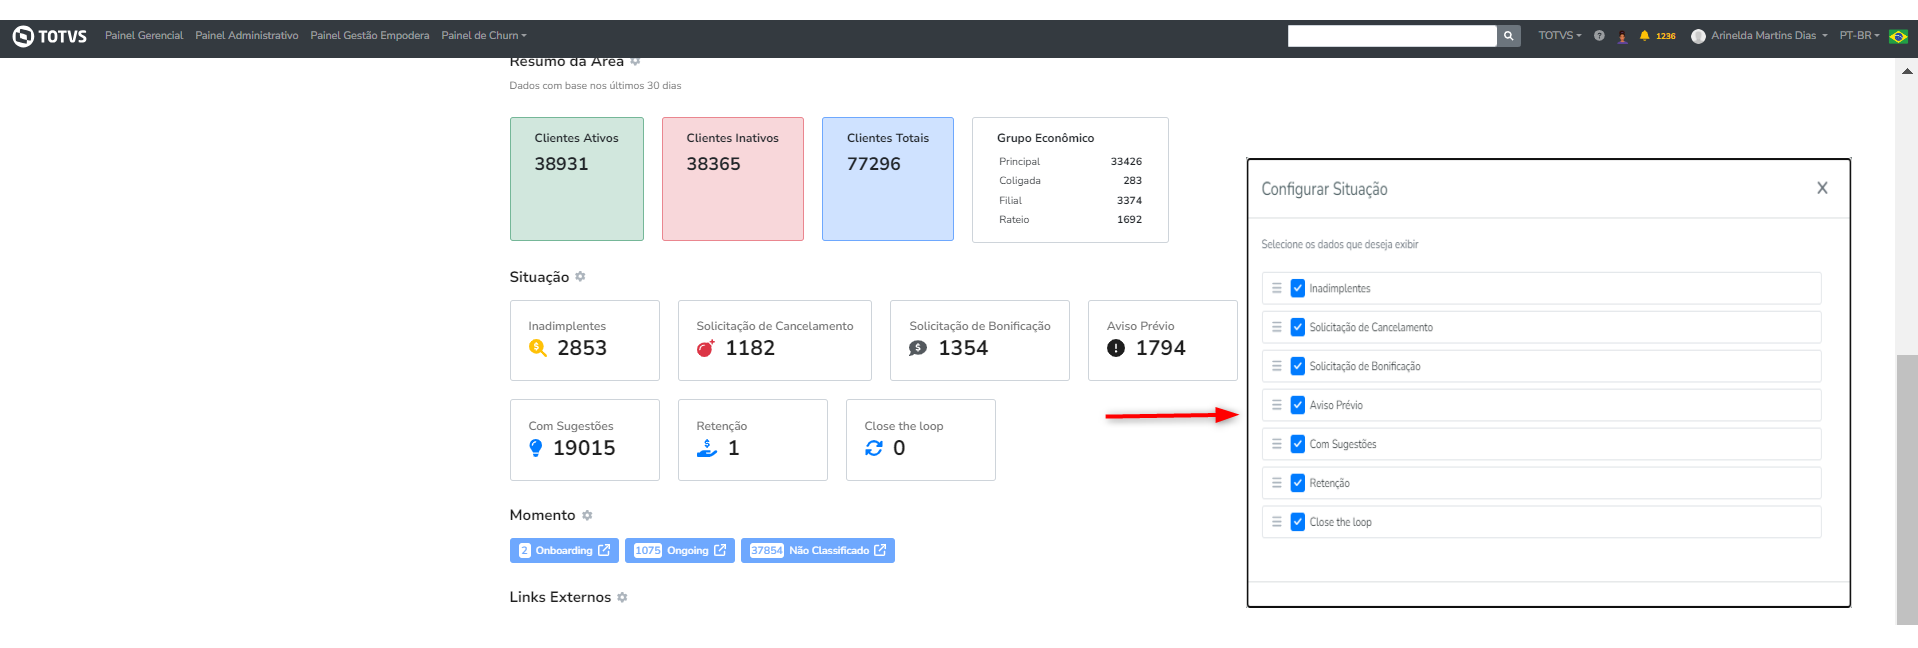1918x648 pixels.
Task: Close the Configurar Situação dialog
Action: tap(1822, 188)
